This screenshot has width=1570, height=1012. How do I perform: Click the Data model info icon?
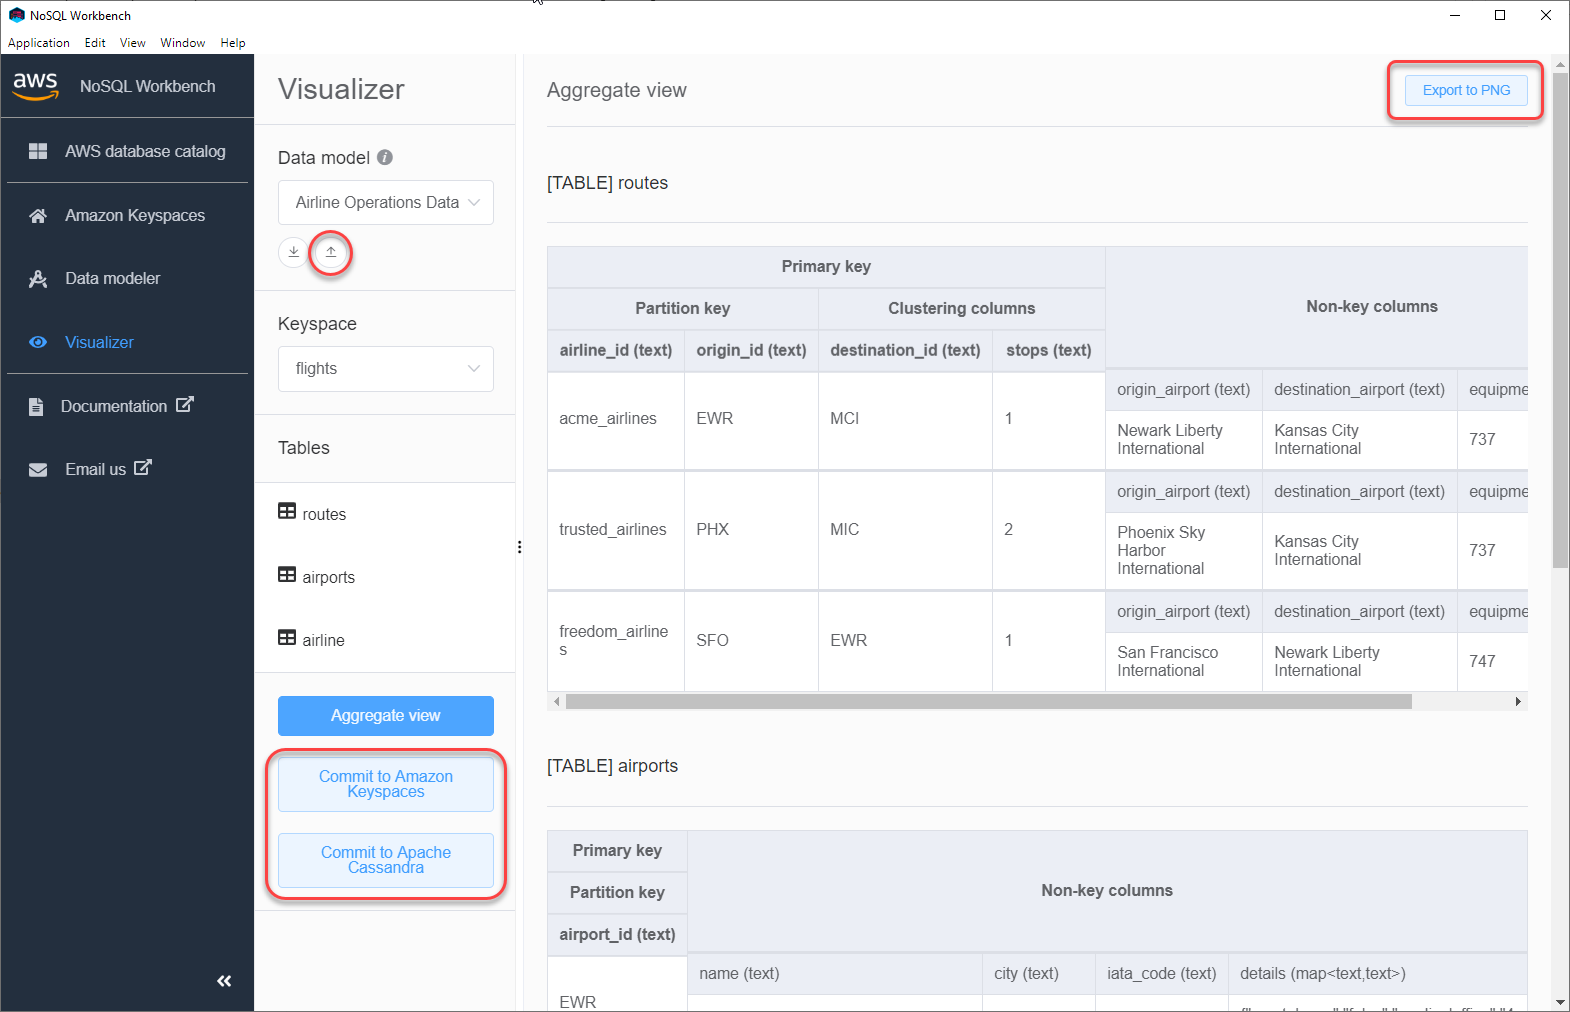click(x=385, y=157)
